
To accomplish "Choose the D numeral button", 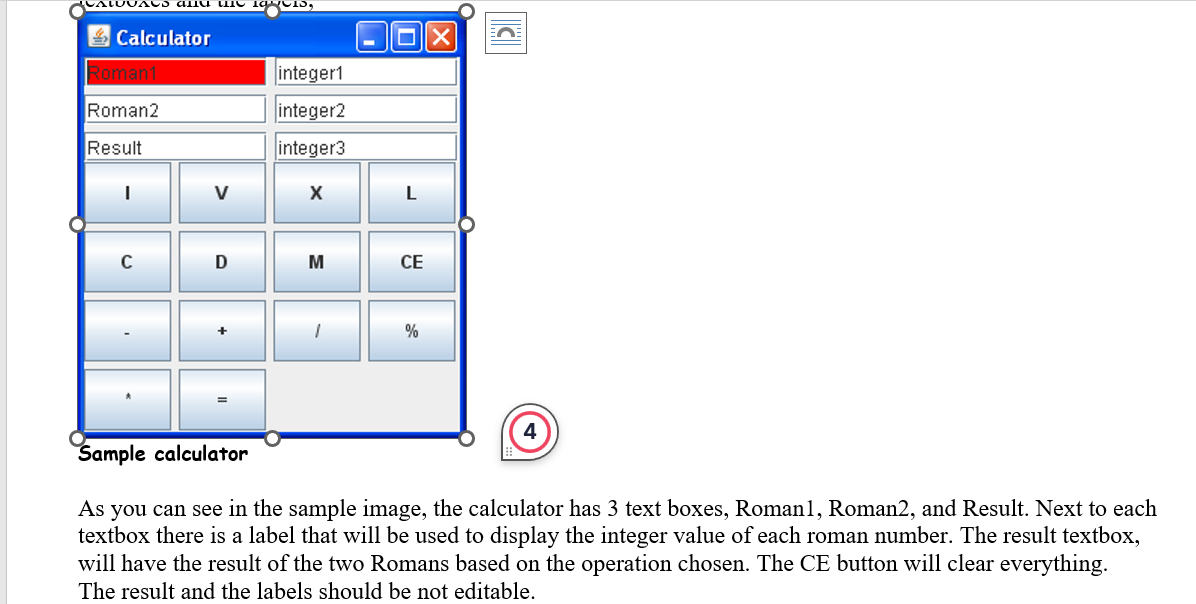I will click(x=222, y=262).
